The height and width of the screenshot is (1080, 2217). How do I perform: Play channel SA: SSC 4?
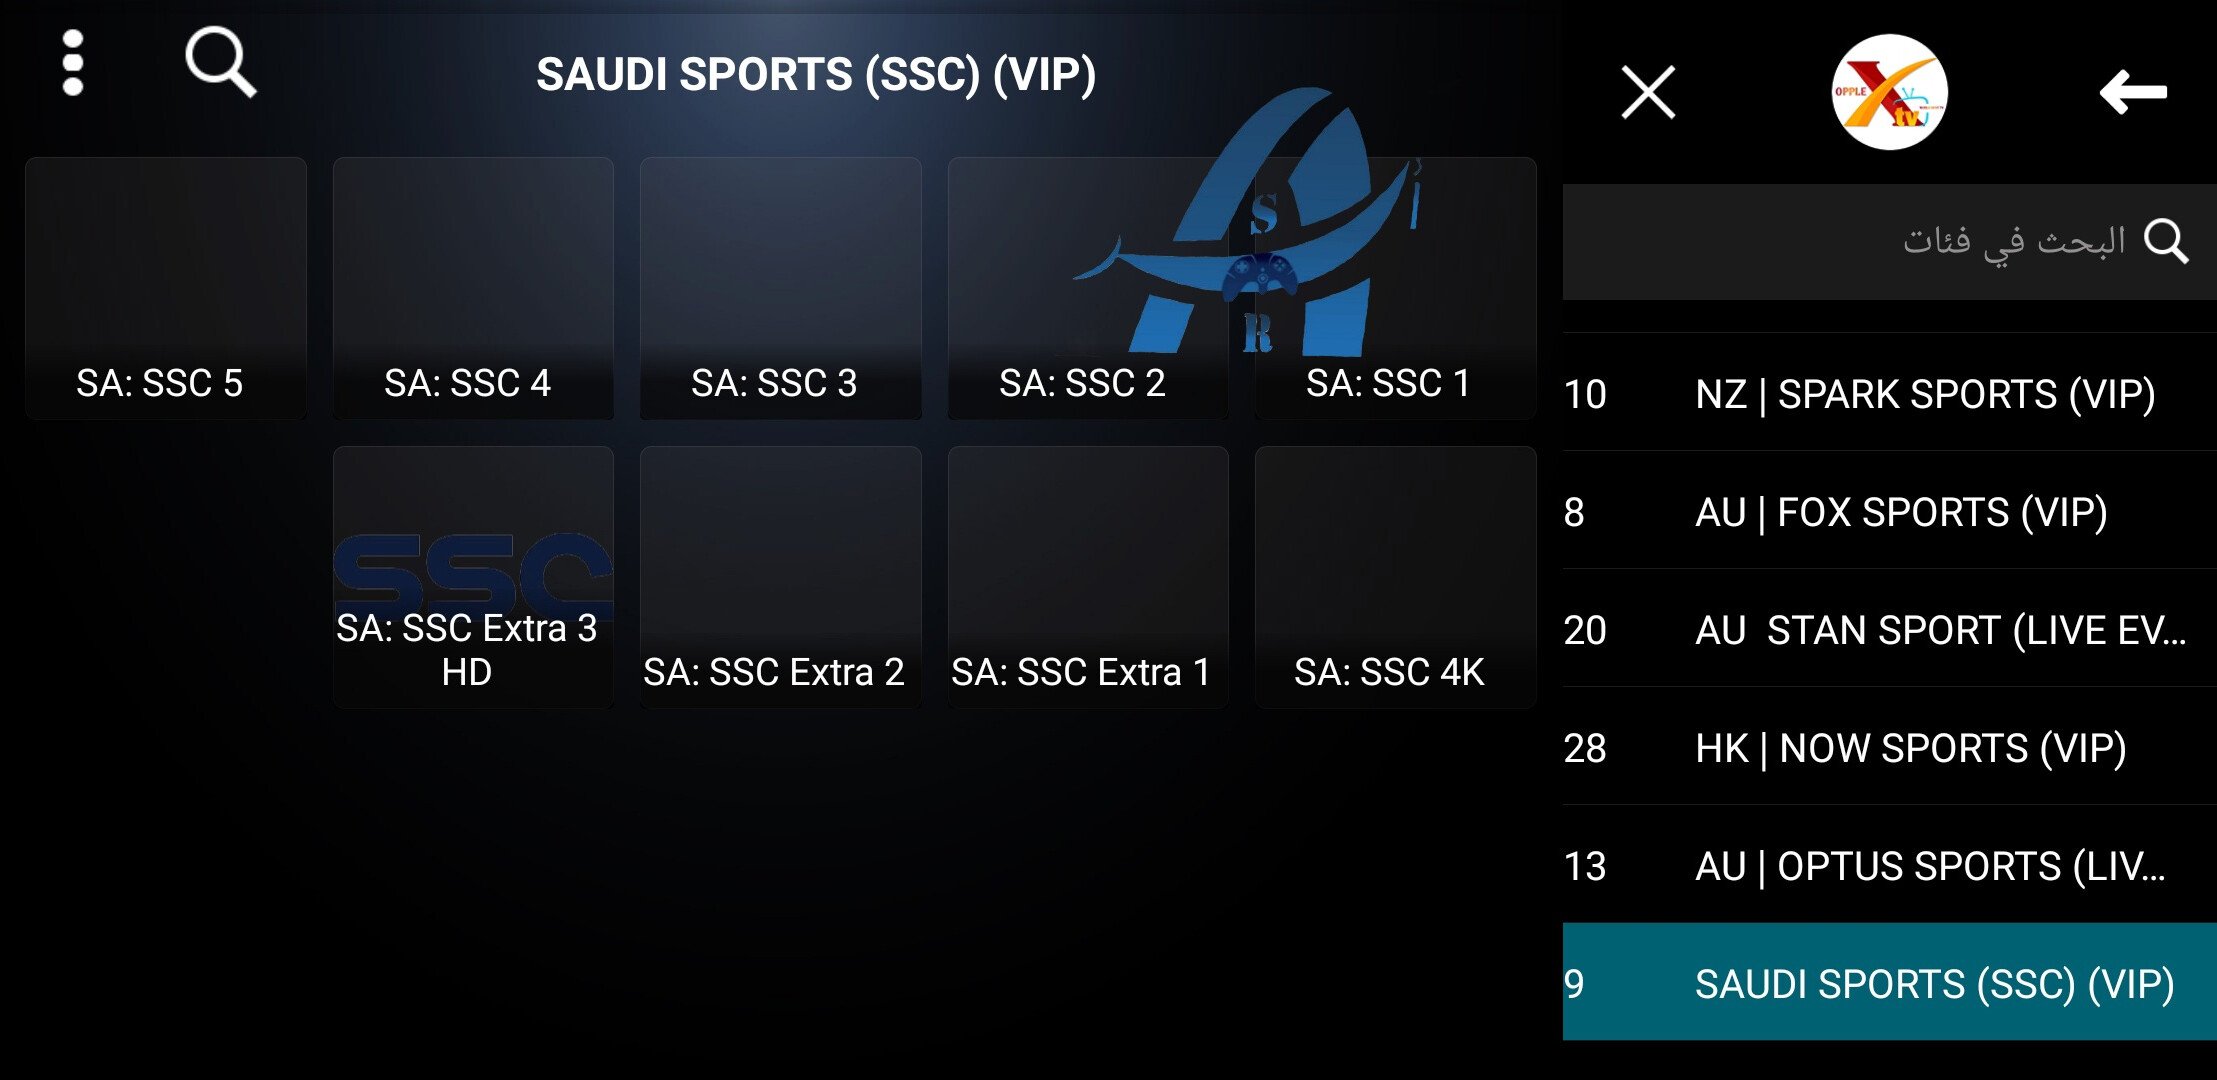click(x=473, y=288)
